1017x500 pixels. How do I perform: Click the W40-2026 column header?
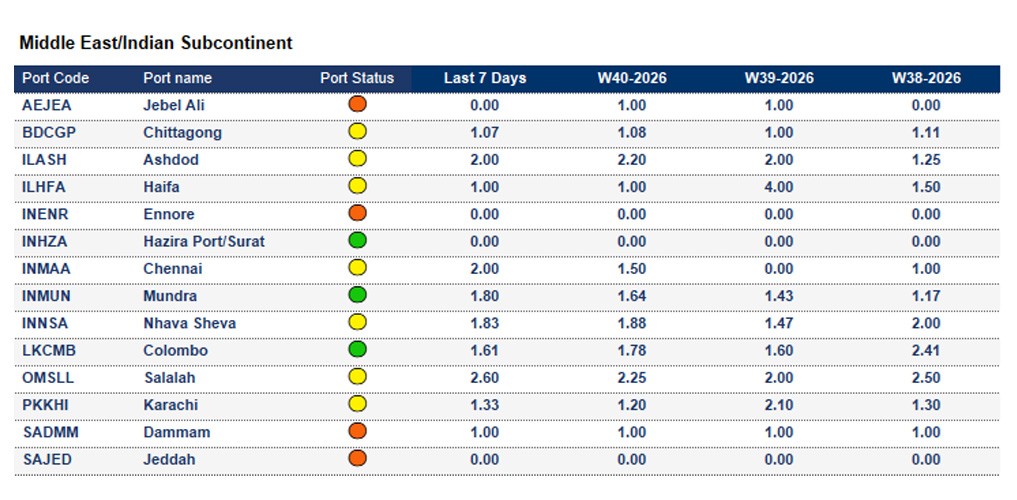pyautogui.click(x=632, y=78)
